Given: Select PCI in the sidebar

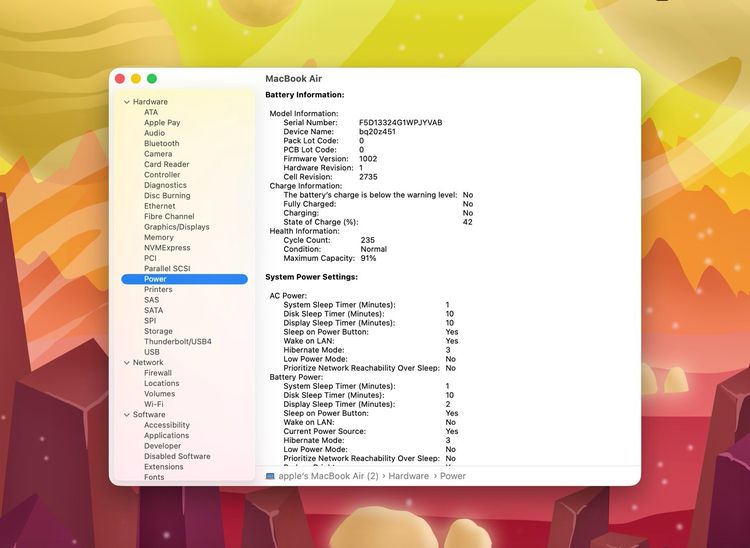Looking at the screenshot, I should [x=150, y=258].
